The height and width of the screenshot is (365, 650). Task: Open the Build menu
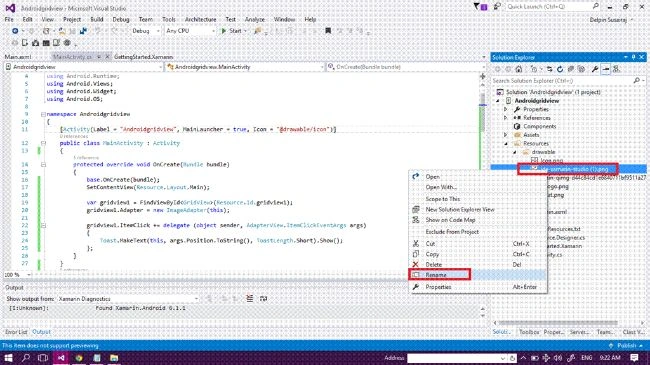(97, 19)
